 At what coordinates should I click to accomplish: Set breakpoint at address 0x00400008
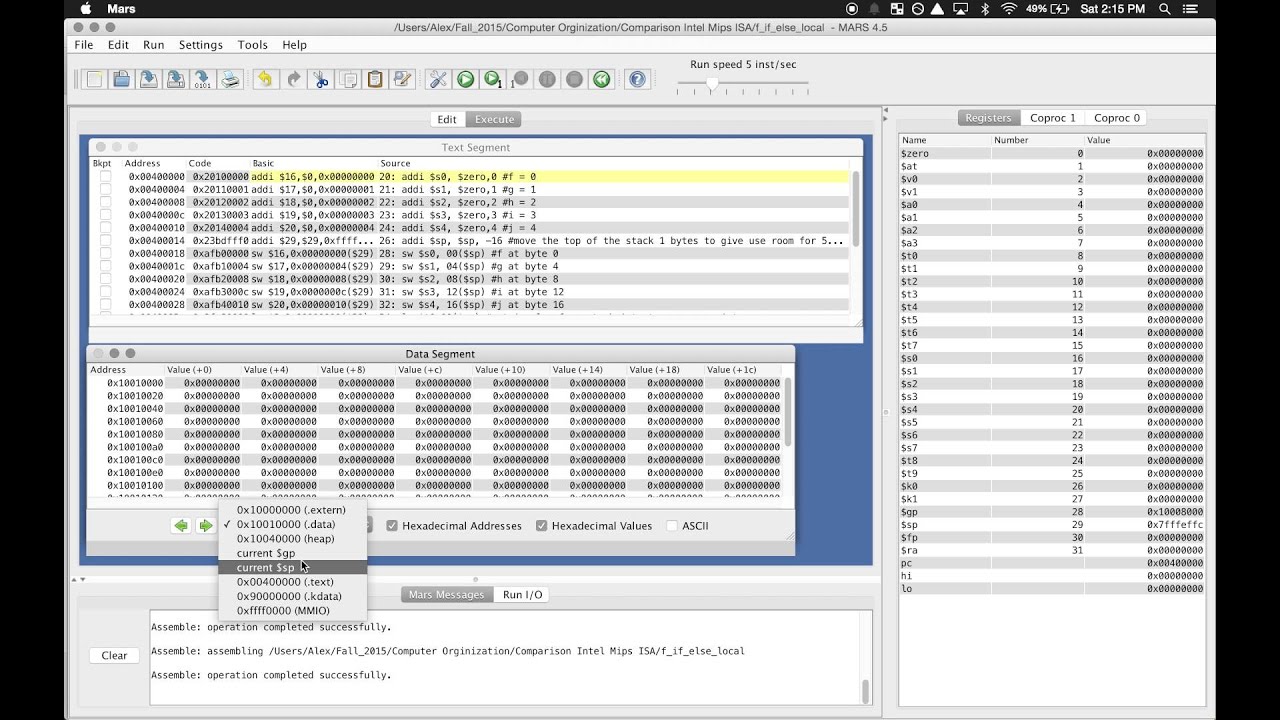tap(105, 202)
